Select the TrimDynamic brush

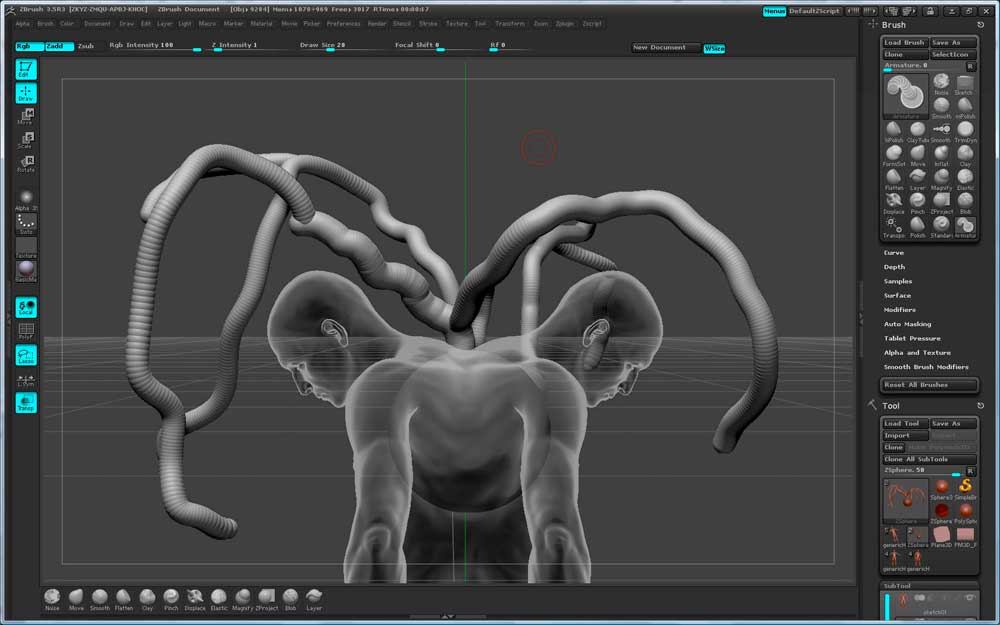click(x=964, y=131)
